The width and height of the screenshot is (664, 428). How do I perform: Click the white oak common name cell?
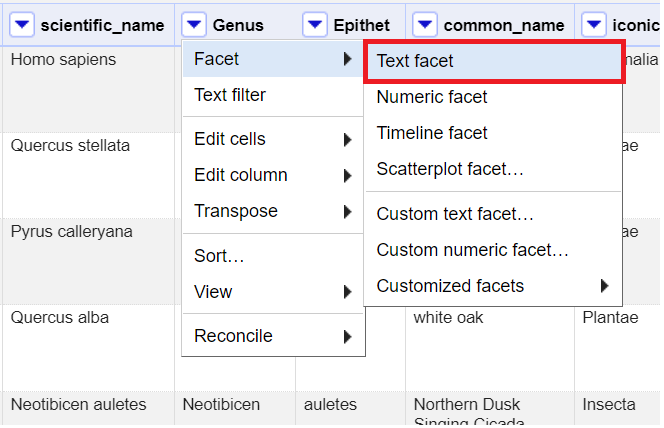(x=490, y=348)
